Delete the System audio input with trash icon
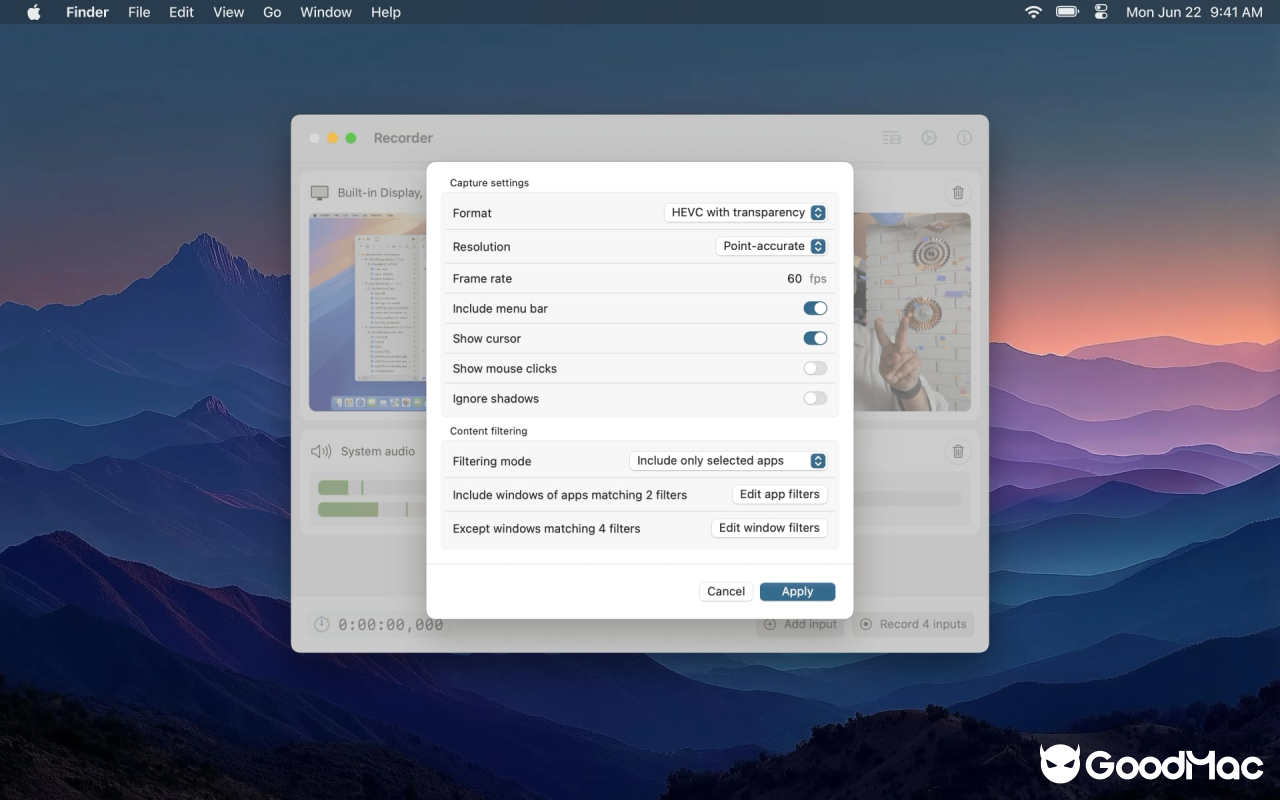Screen dimensions: 1280x800 [958, 452]
